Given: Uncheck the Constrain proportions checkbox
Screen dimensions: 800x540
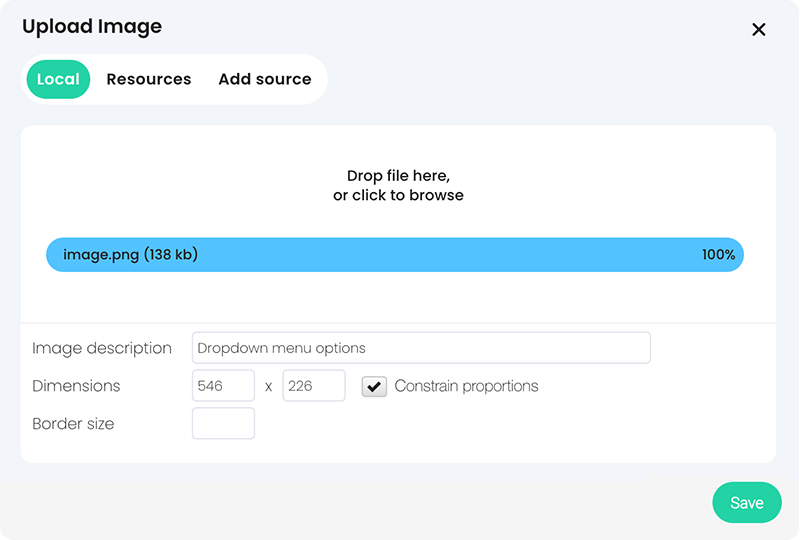Looking at the screenshot, I should [x=374, y=386].
